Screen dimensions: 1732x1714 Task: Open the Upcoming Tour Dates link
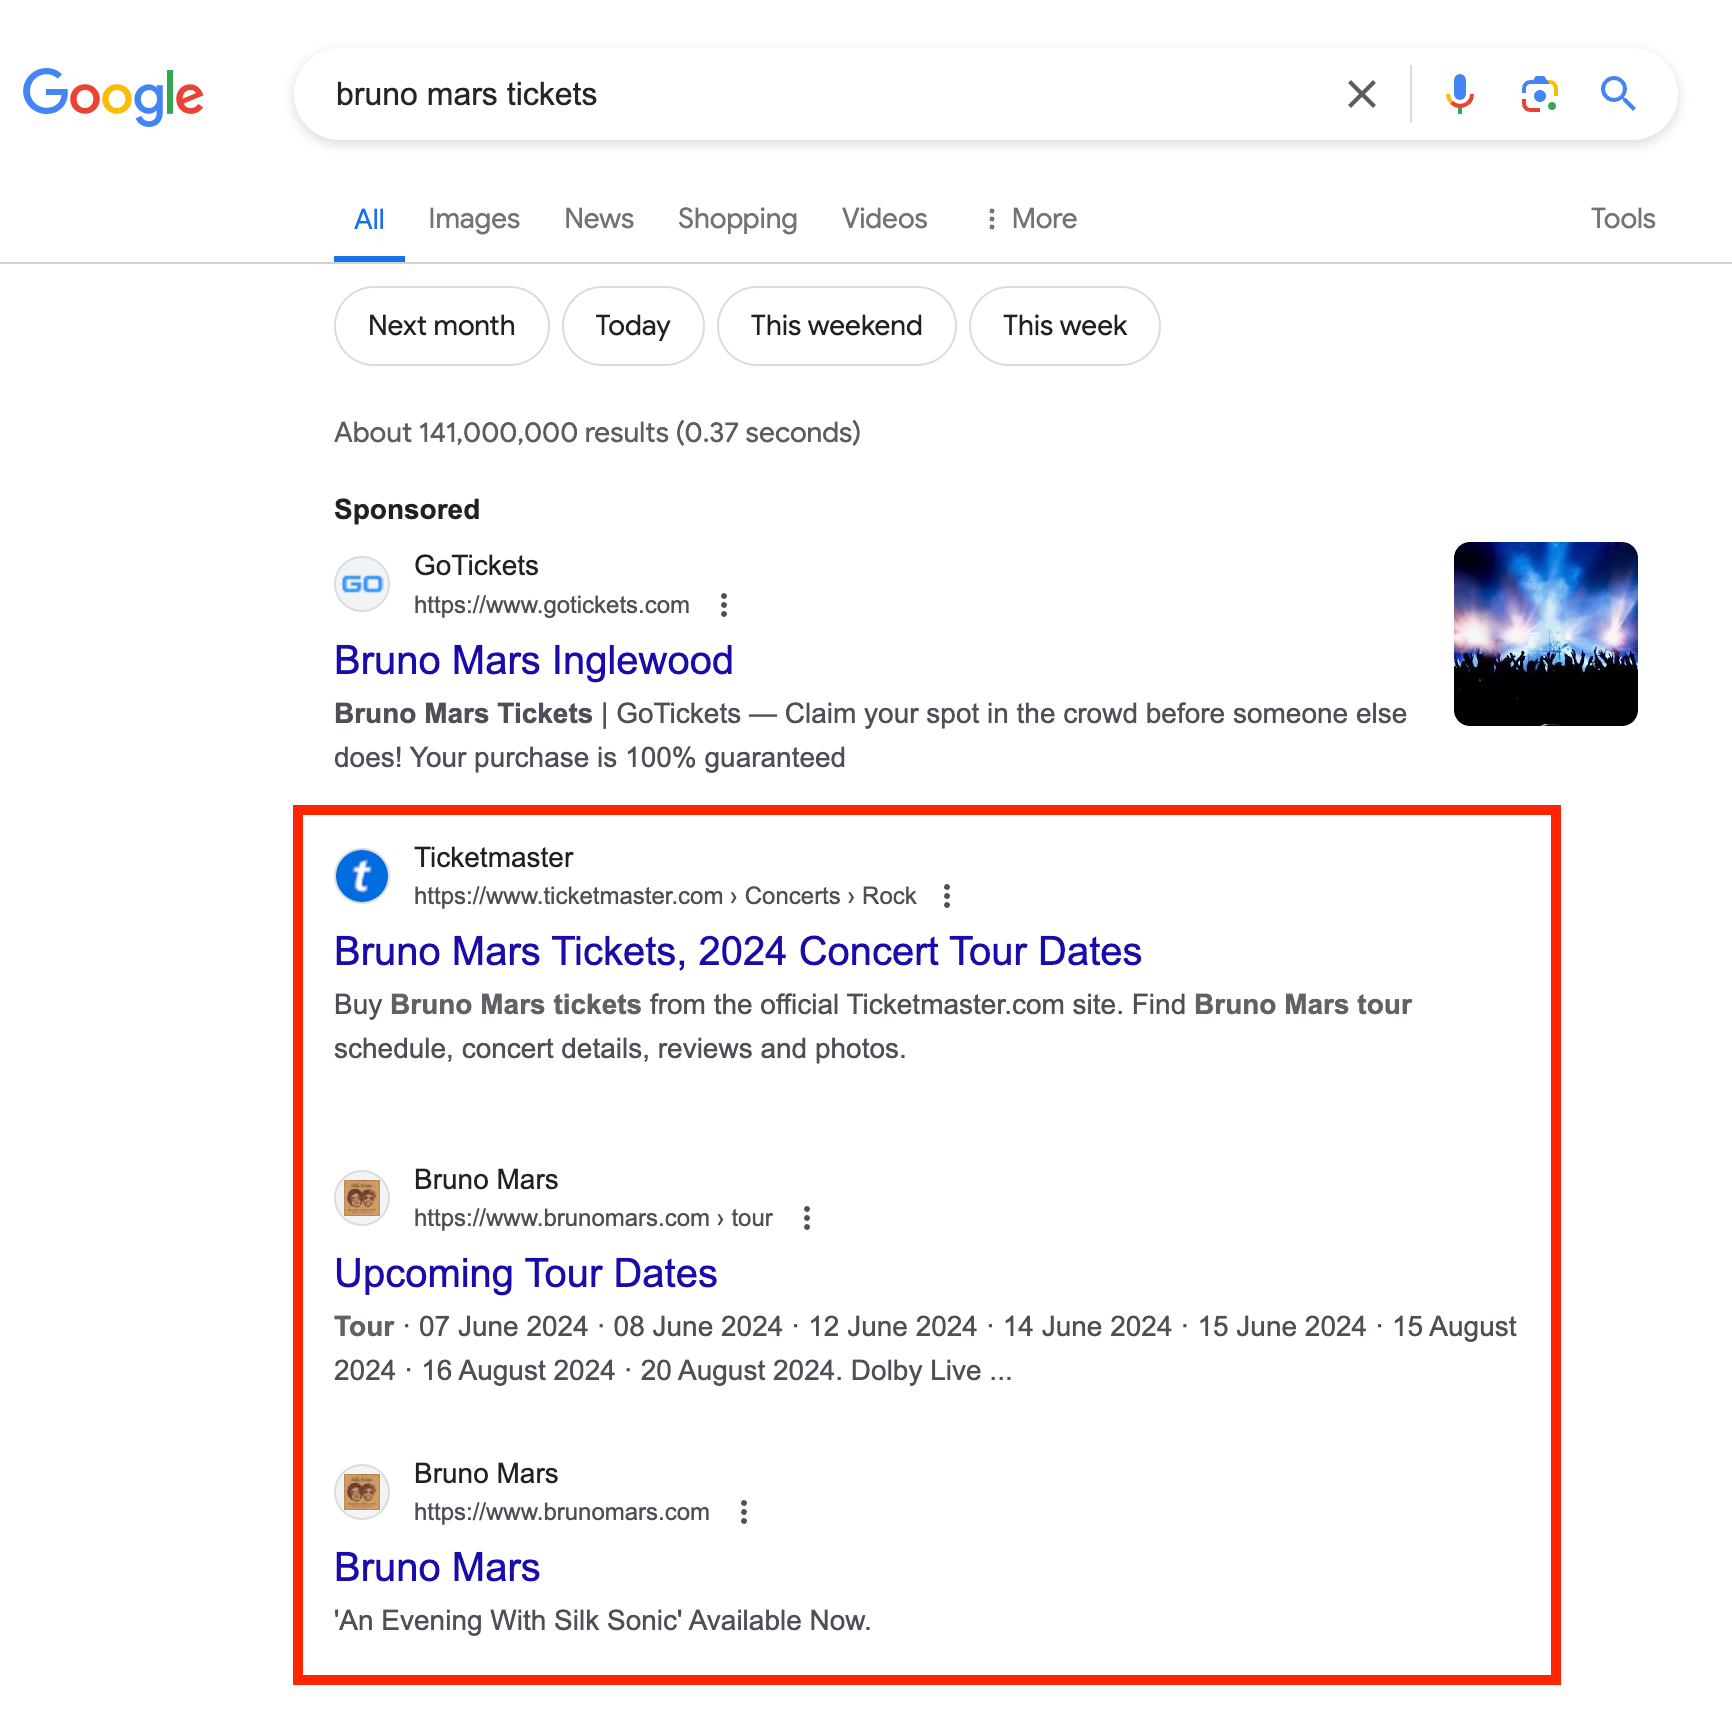pyautogui.click(x=526, y=1274)
